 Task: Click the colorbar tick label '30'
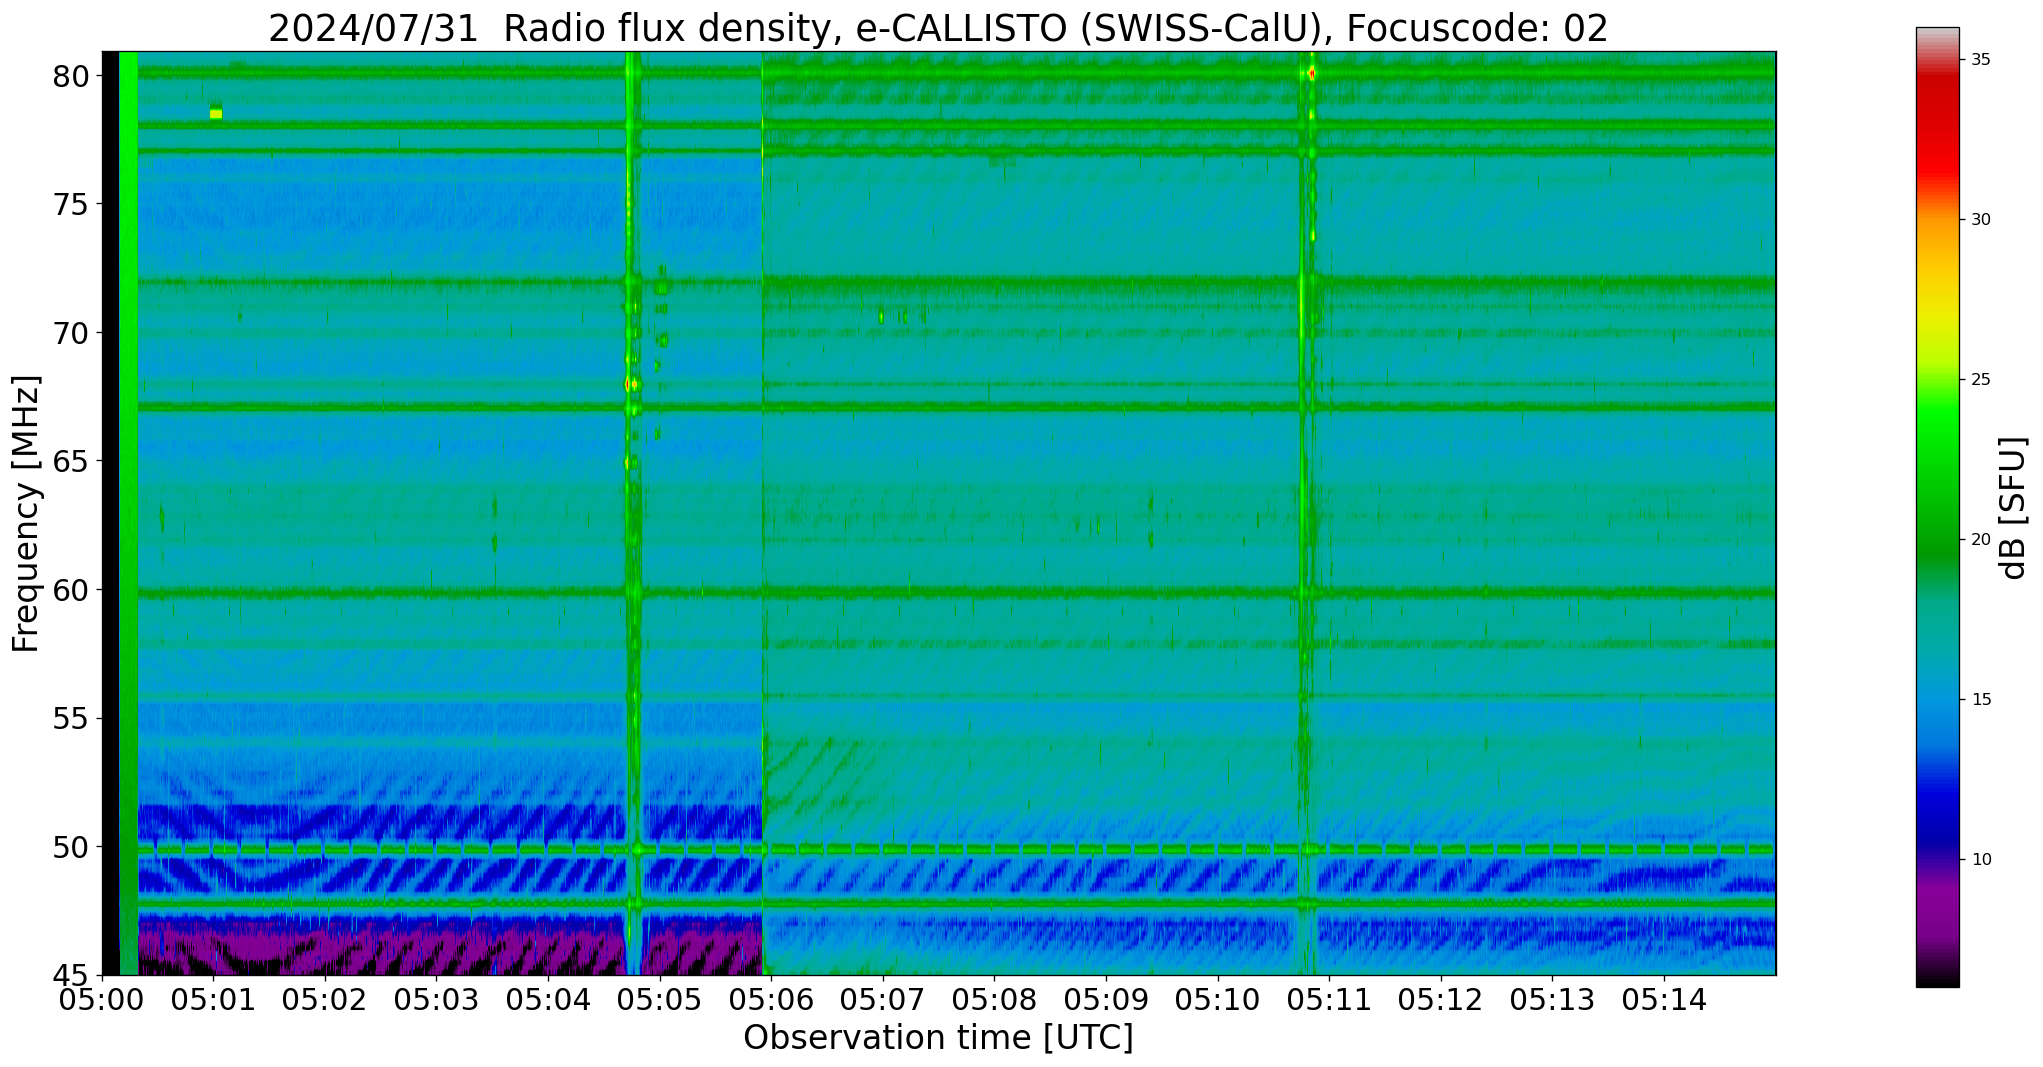1980,220
